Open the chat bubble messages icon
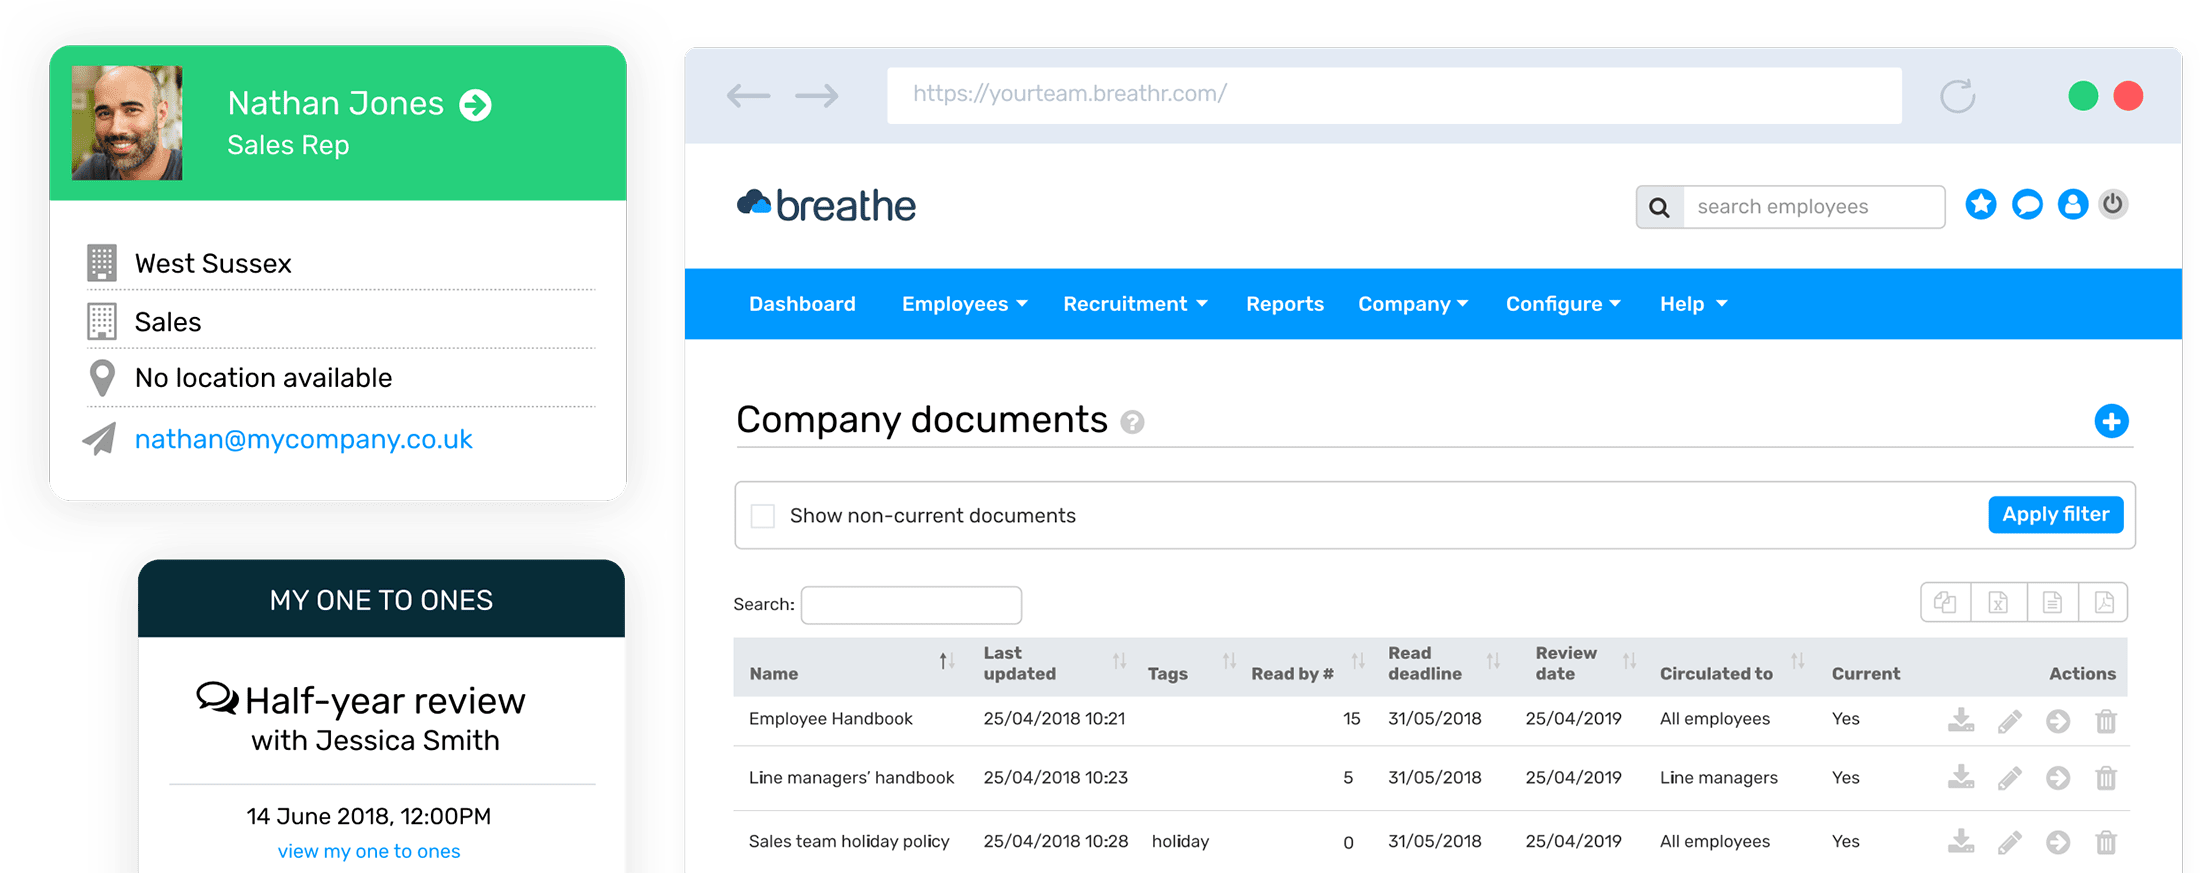 (2027, 205)
